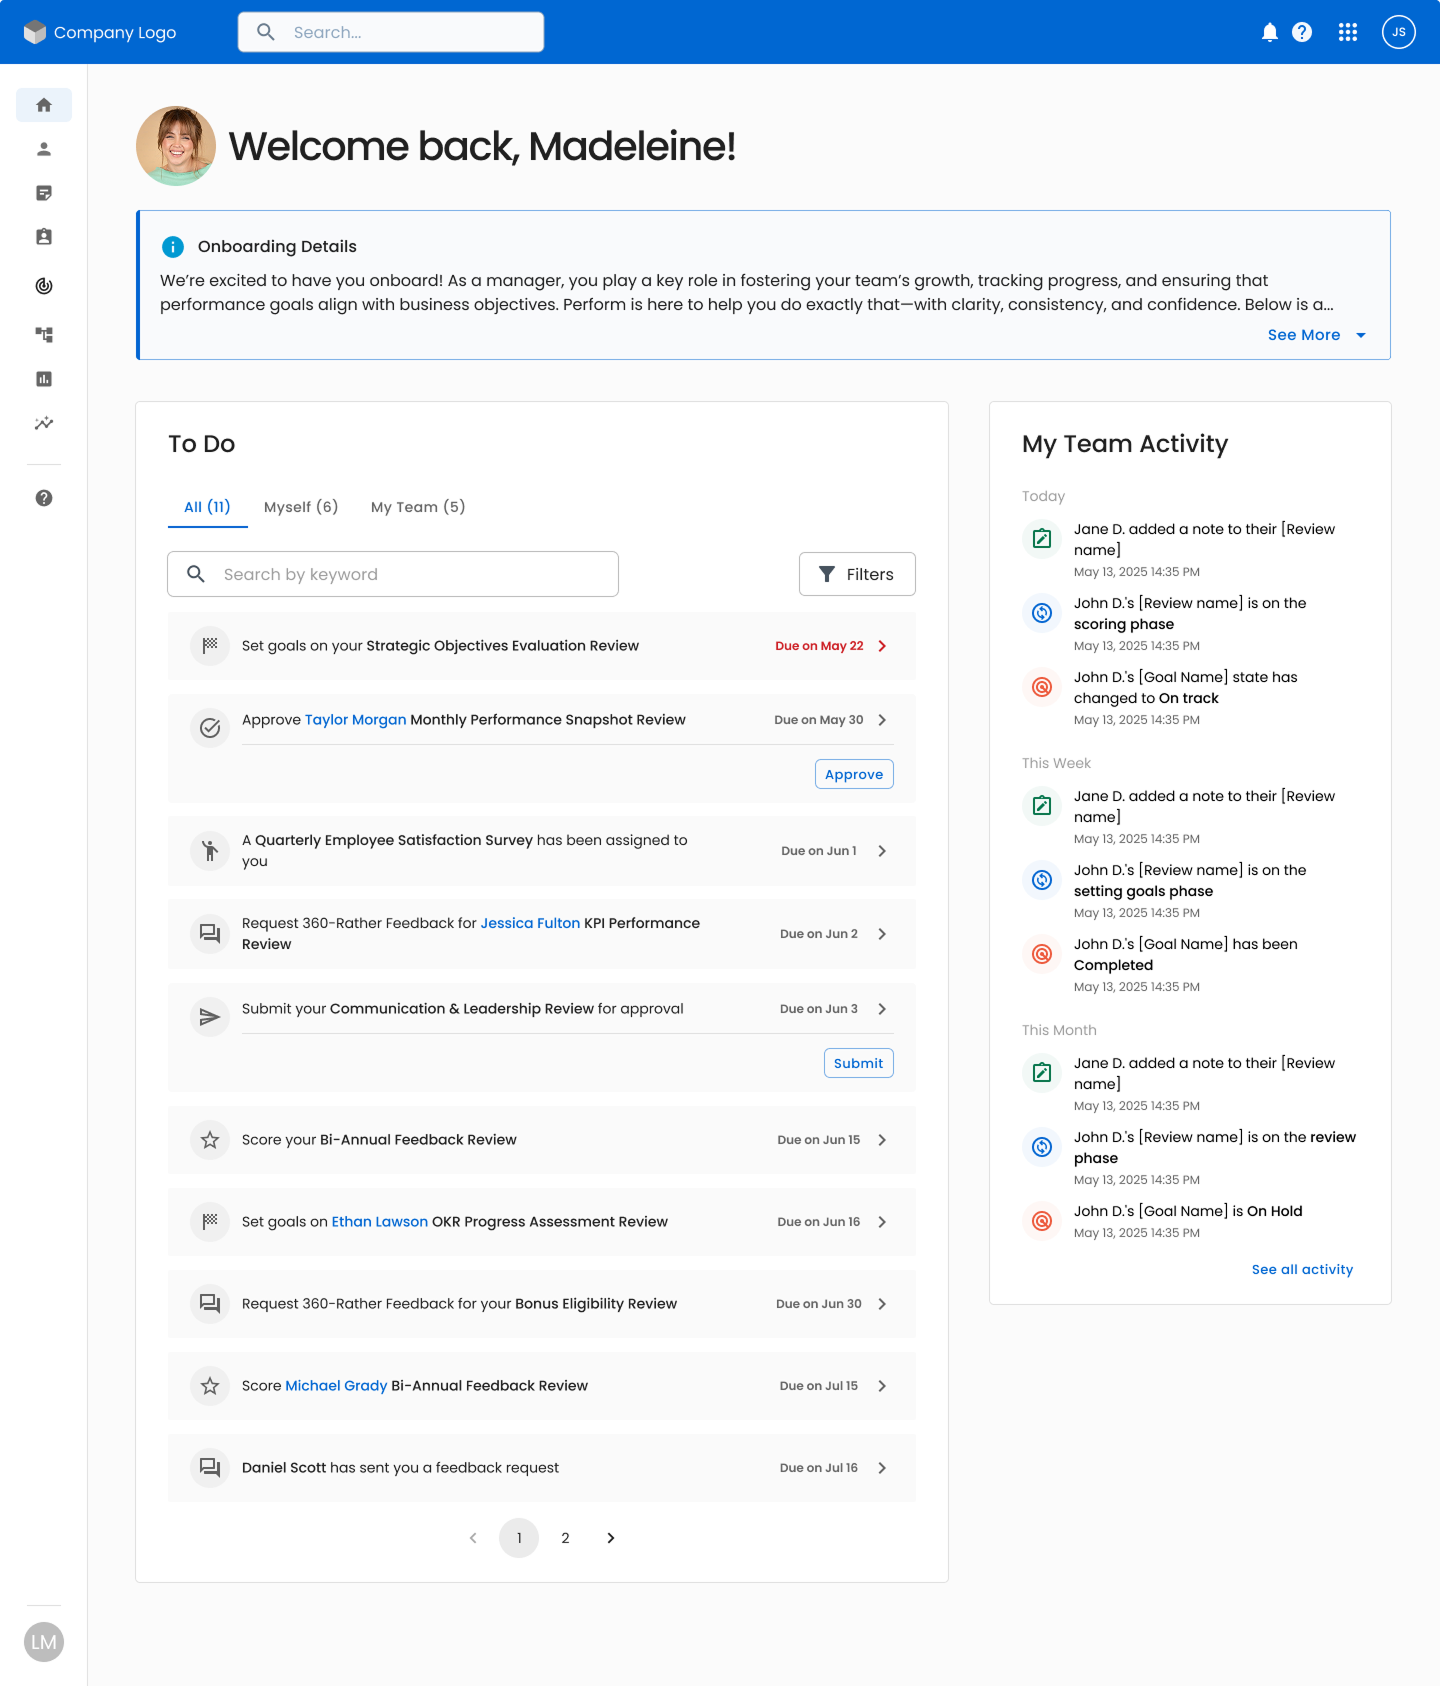Switch to the Myself (6) tab
Viewport: 1440px width, 1686px height.
pos(301,507)
